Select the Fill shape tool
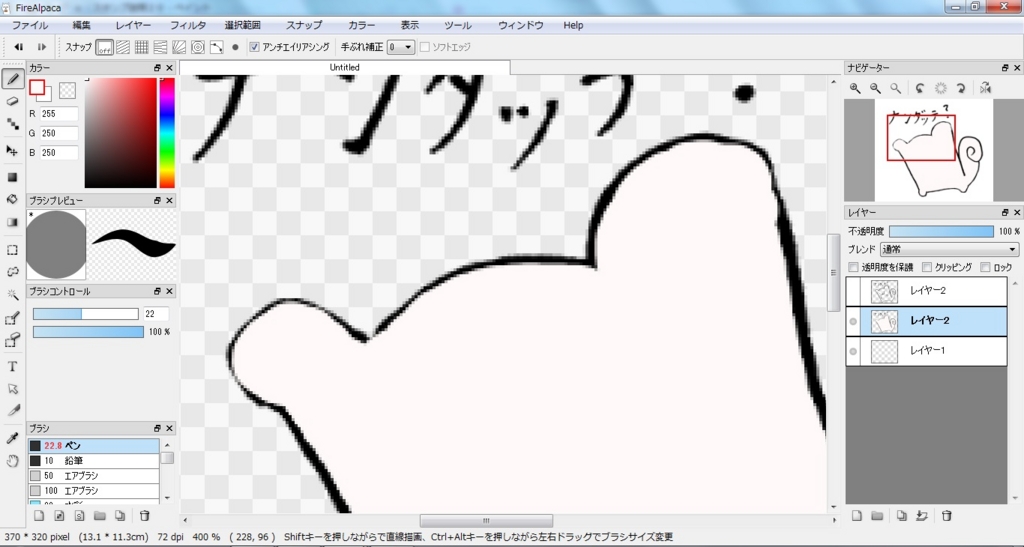Screen dimensions: 1024x547 click(x=12, y=178)
